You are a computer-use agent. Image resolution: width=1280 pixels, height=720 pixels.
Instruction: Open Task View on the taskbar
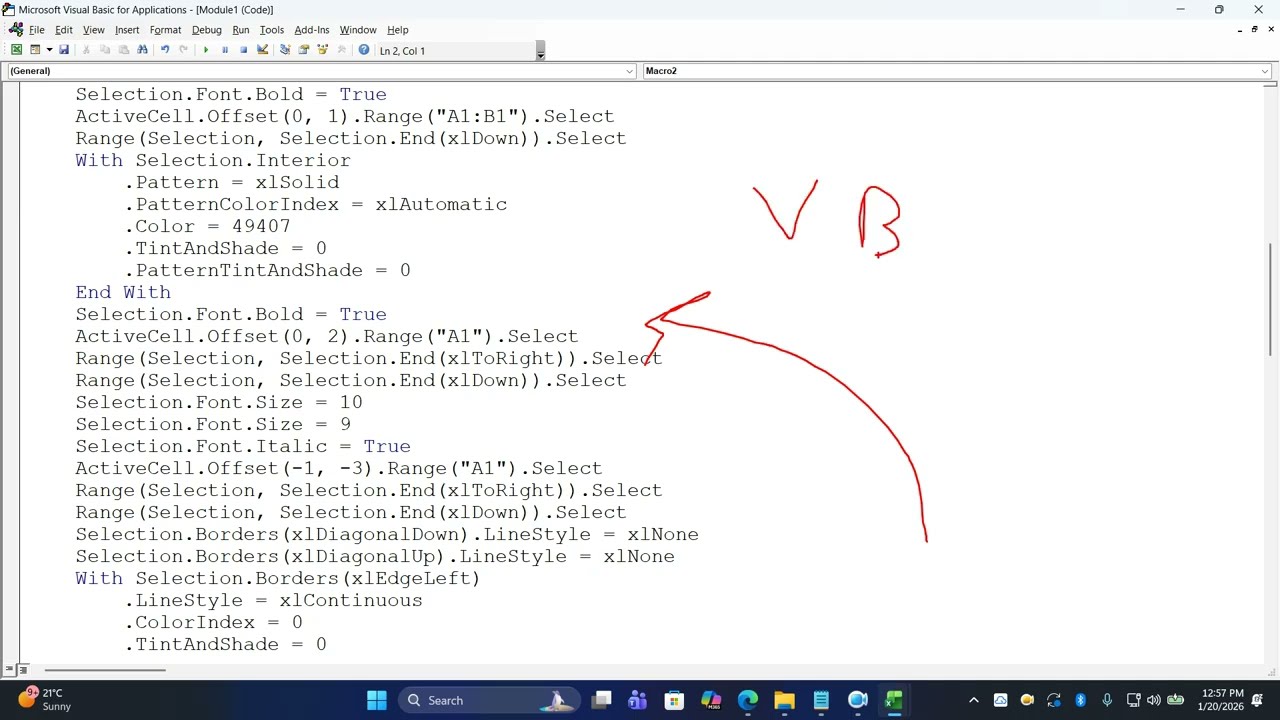tap(601, 700)
